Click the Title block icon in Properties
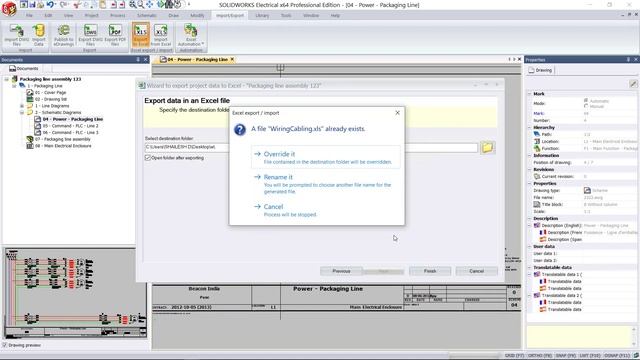 coord(537,204)
